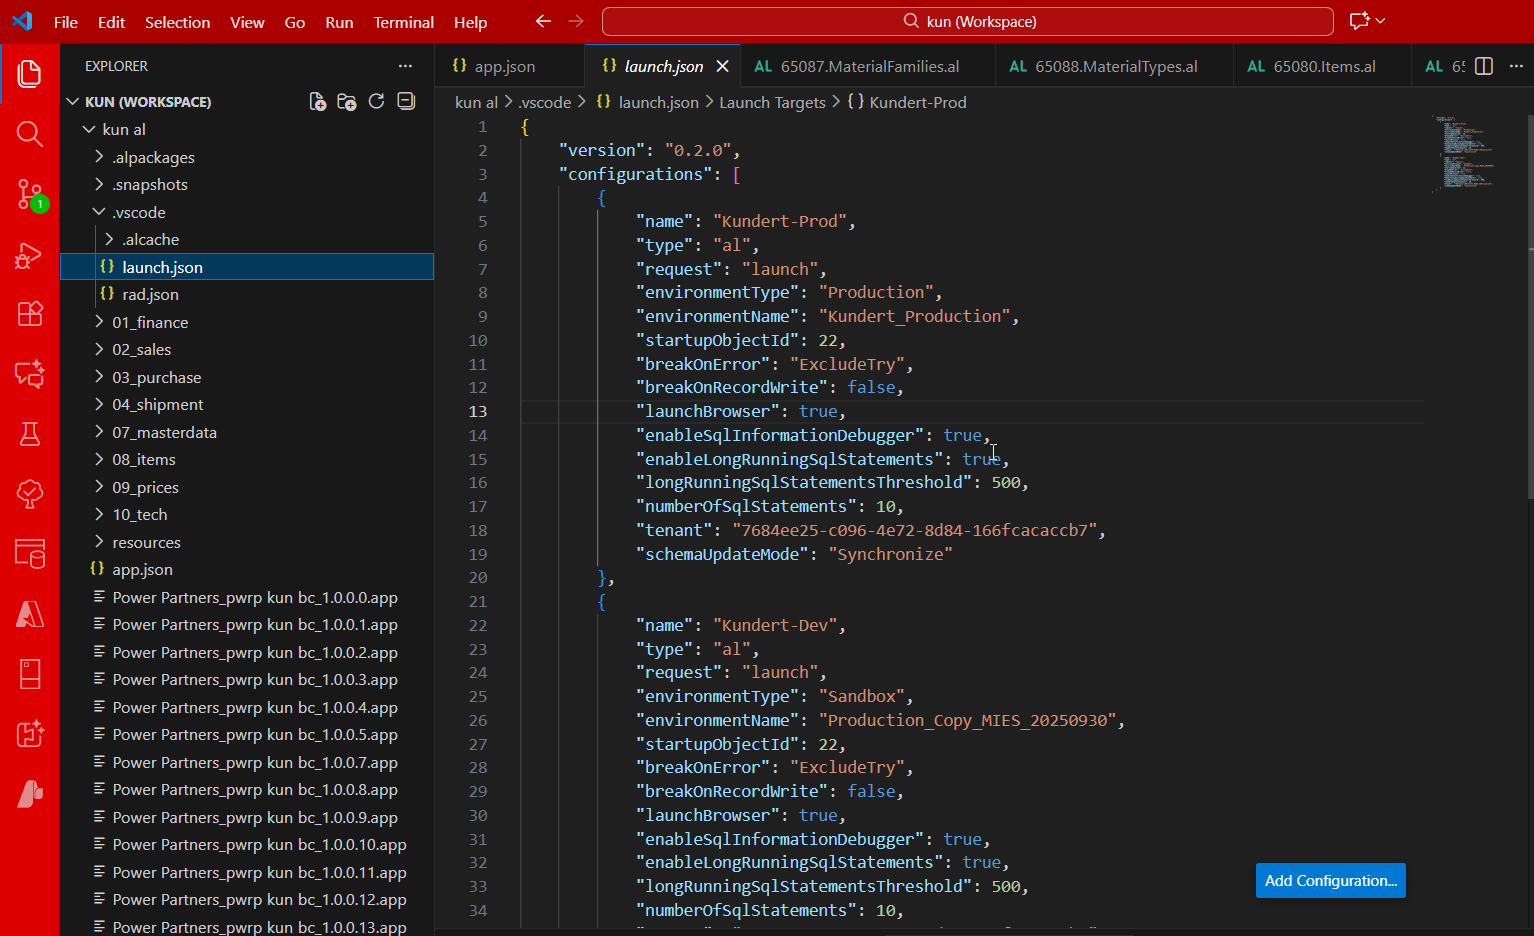The height and width of the screenshot is (936, 1534).
Task: Switch to 65088.MaterialTypes.al tab
Action: pos(1114,66)
